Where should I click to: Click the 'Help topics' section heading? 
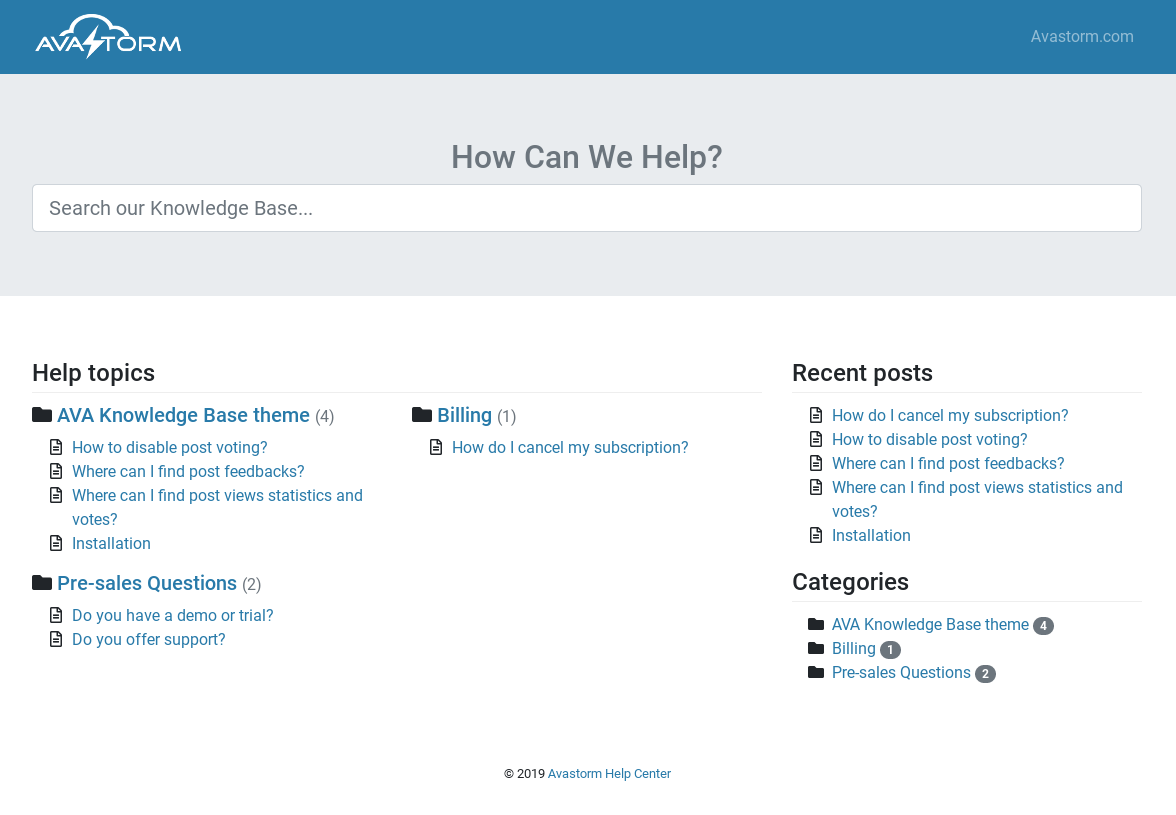(94, 373)
